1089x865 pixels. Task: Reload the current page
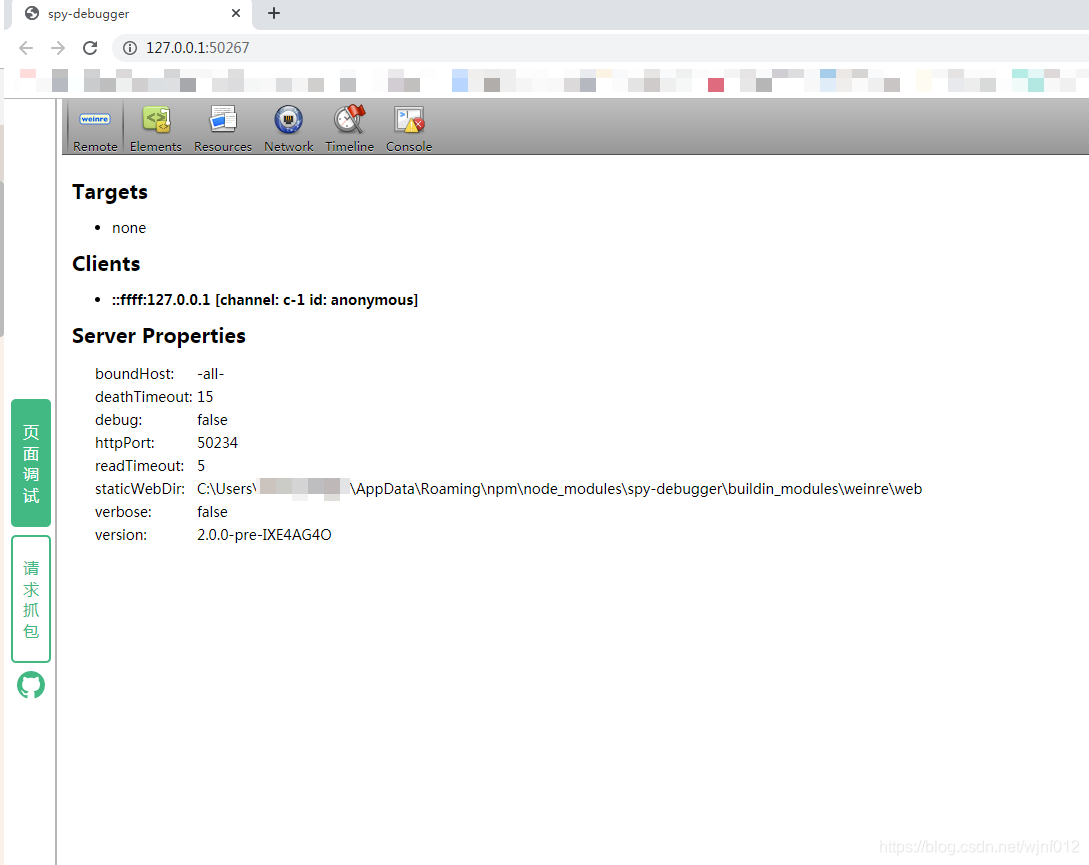click(90, 48)
